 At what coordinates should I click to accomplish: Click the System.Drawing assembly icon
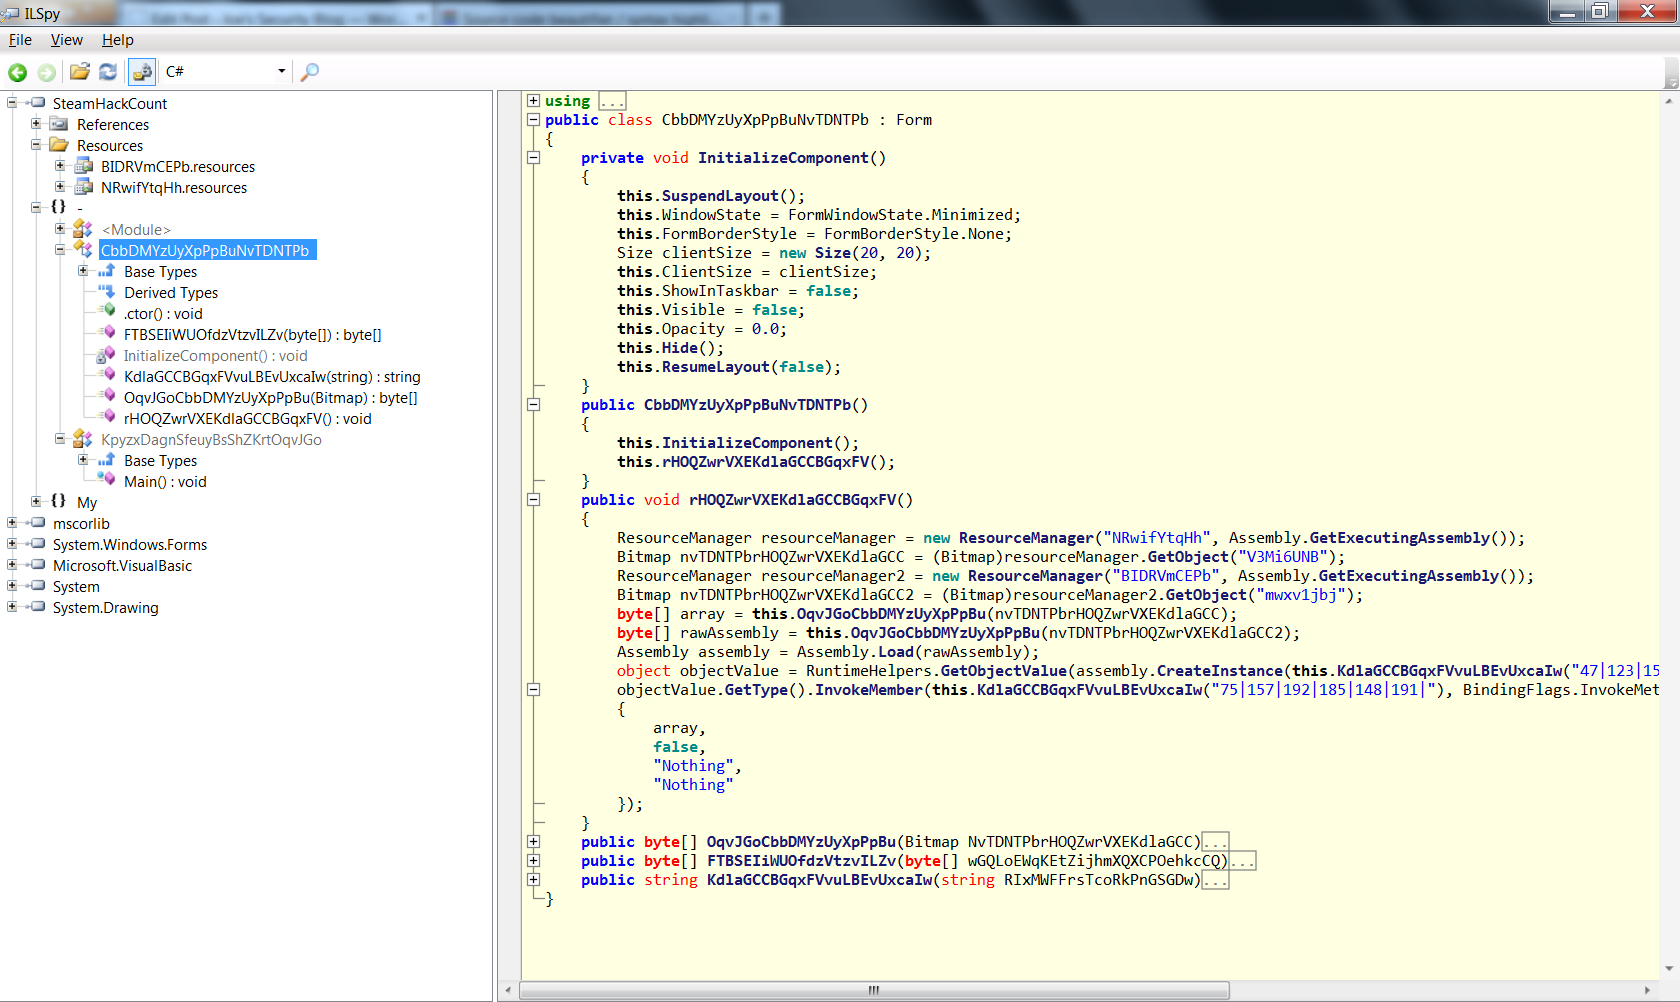[36, 607]
